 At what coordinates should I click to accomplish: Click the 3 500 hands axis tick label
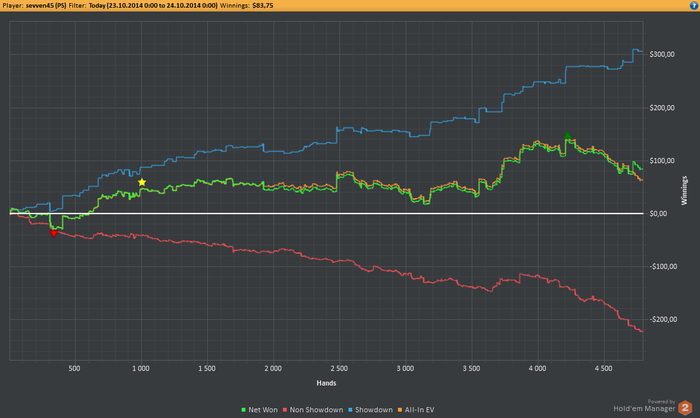pyautogui.click(x=471, y=368)
